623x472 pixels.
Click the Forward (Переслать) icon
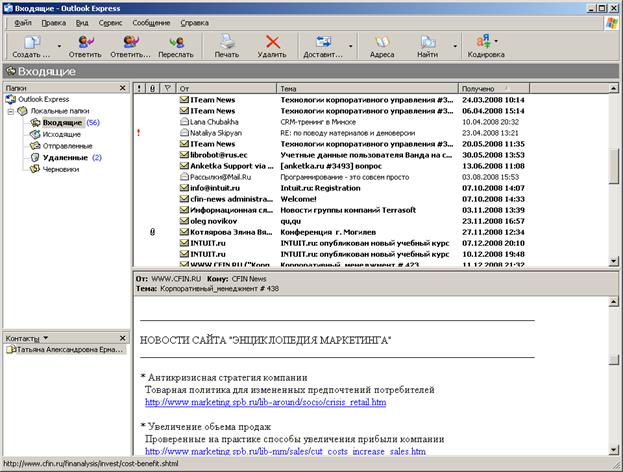176,42
